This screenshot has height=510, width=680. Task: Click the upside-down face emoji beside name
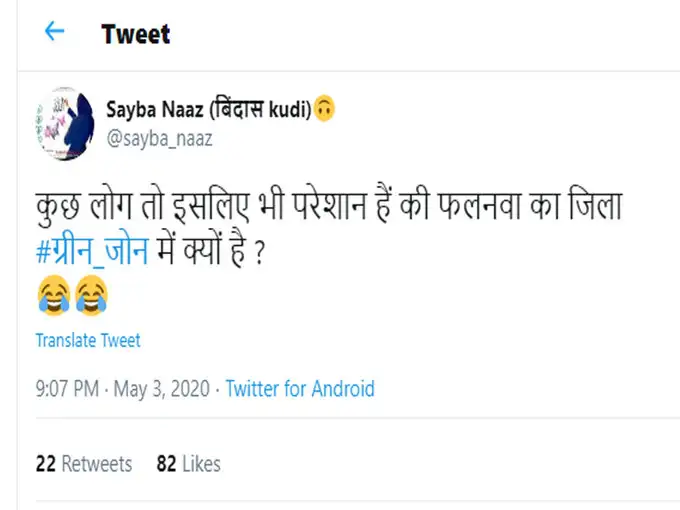point(323,108)
